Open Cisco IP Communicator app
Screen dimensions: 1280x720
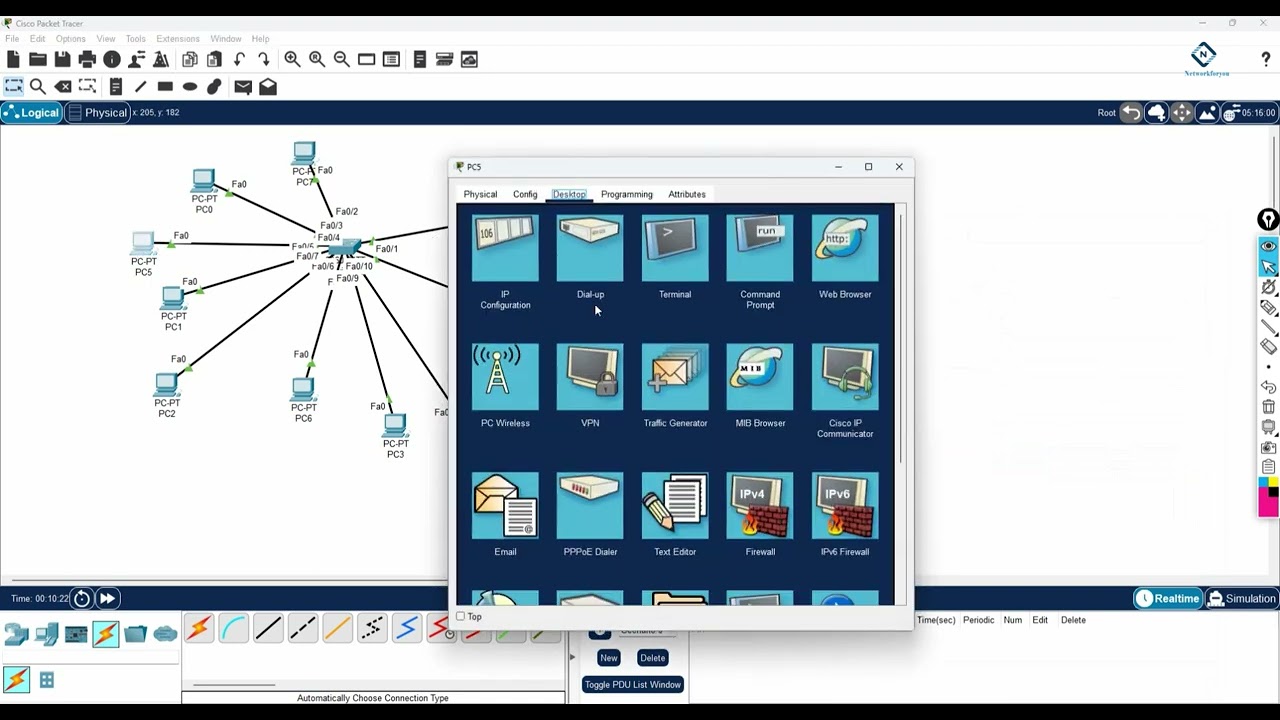pos(845,392)
